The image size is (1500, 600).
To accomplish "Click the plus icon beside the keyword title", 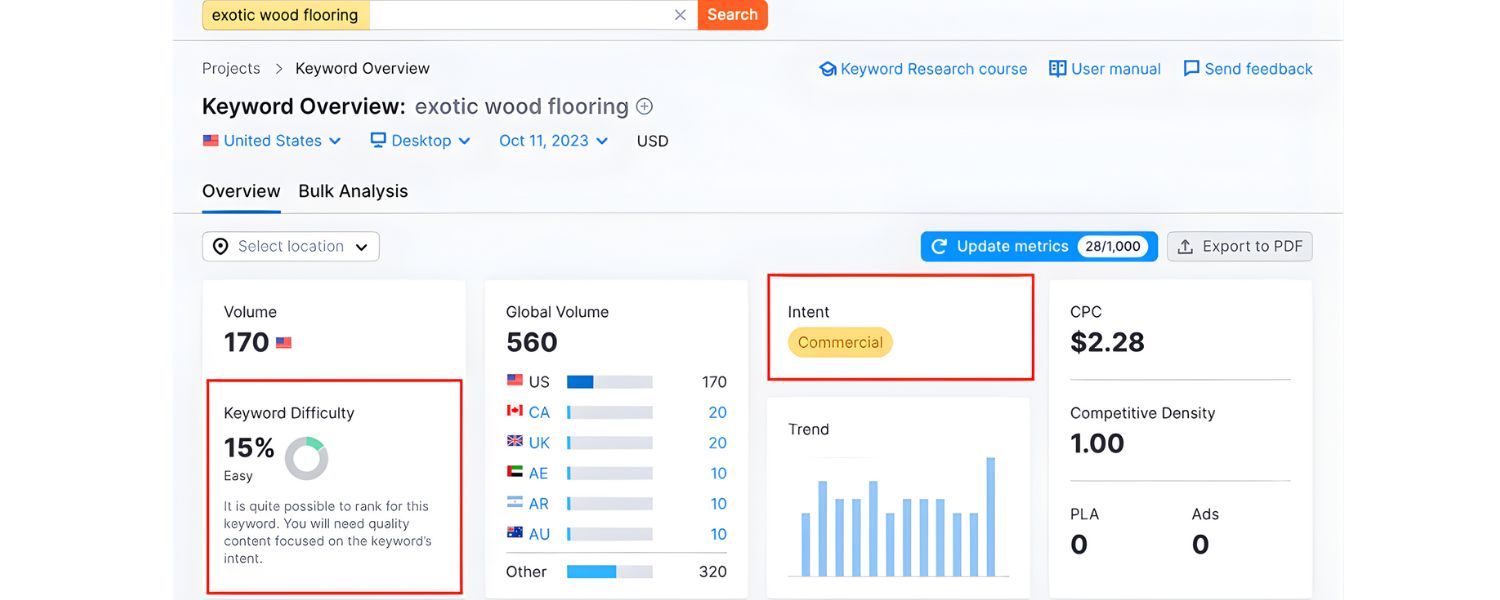I will 645,106.
